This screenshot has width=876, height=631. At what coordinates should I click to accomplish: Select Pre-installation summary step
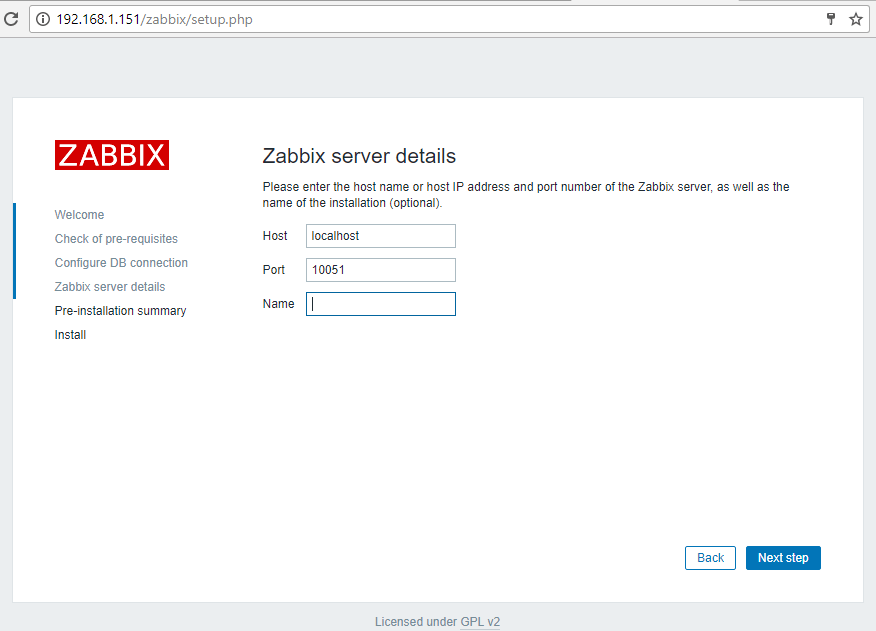(x=121, y=311)
